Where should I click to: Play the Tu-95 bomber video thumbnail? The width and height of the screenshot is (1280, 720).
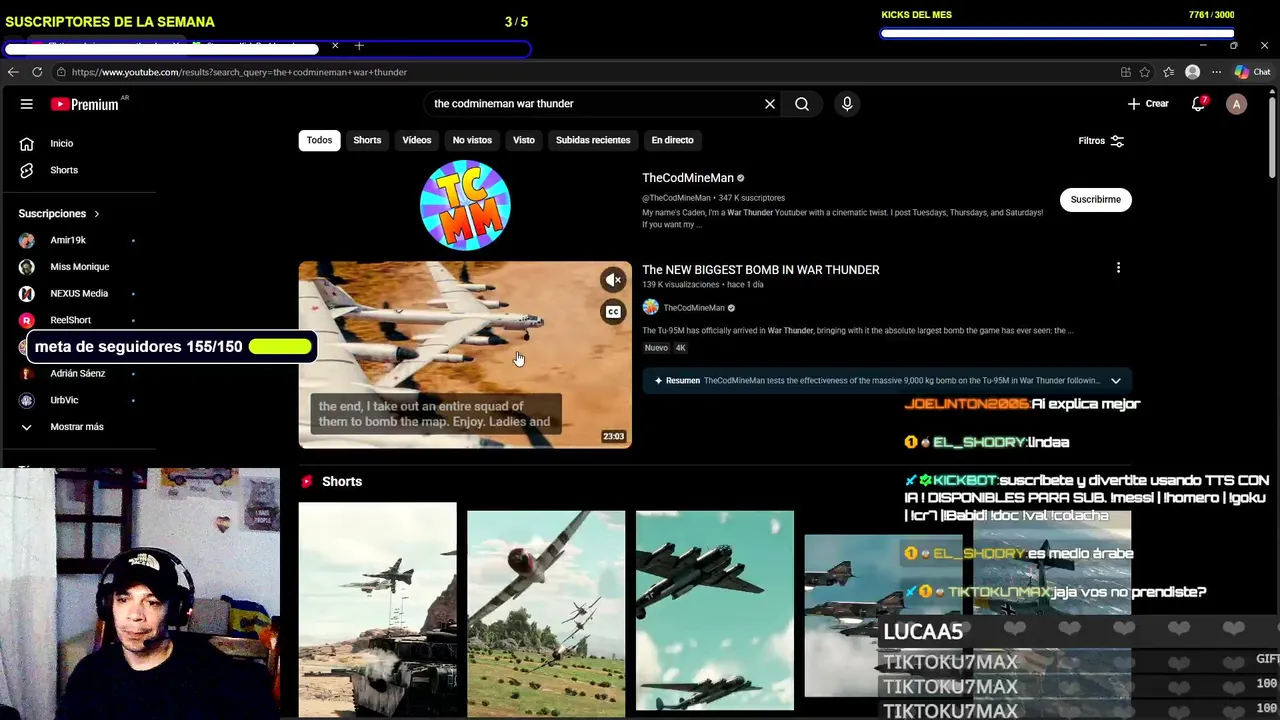pos(465,355)
